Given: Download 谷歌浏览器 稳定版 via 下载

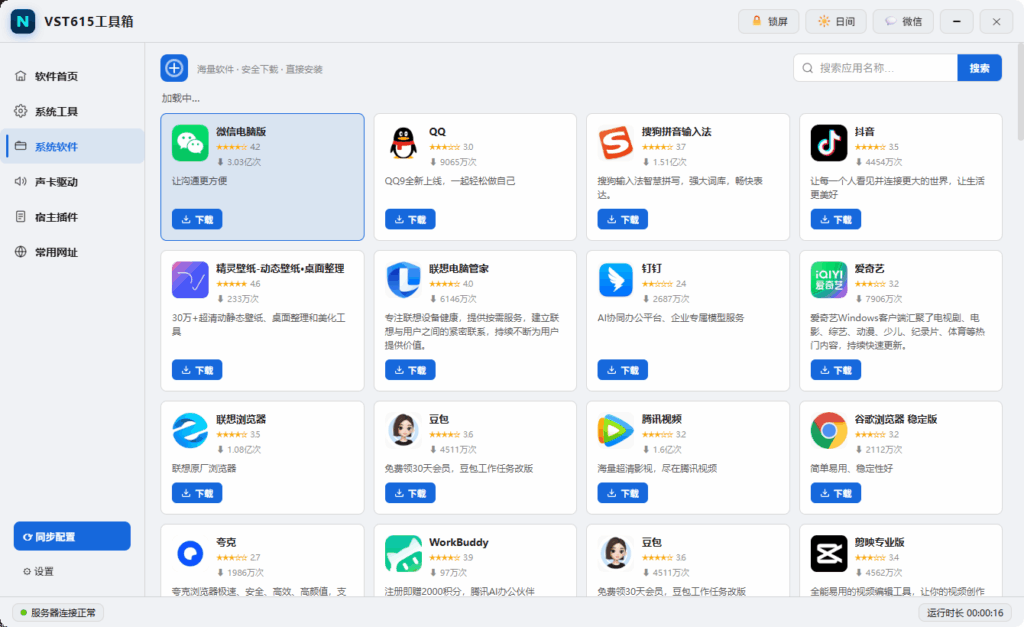Looking at the screenshot, I should pyautogui.click(x=836, y=493).
